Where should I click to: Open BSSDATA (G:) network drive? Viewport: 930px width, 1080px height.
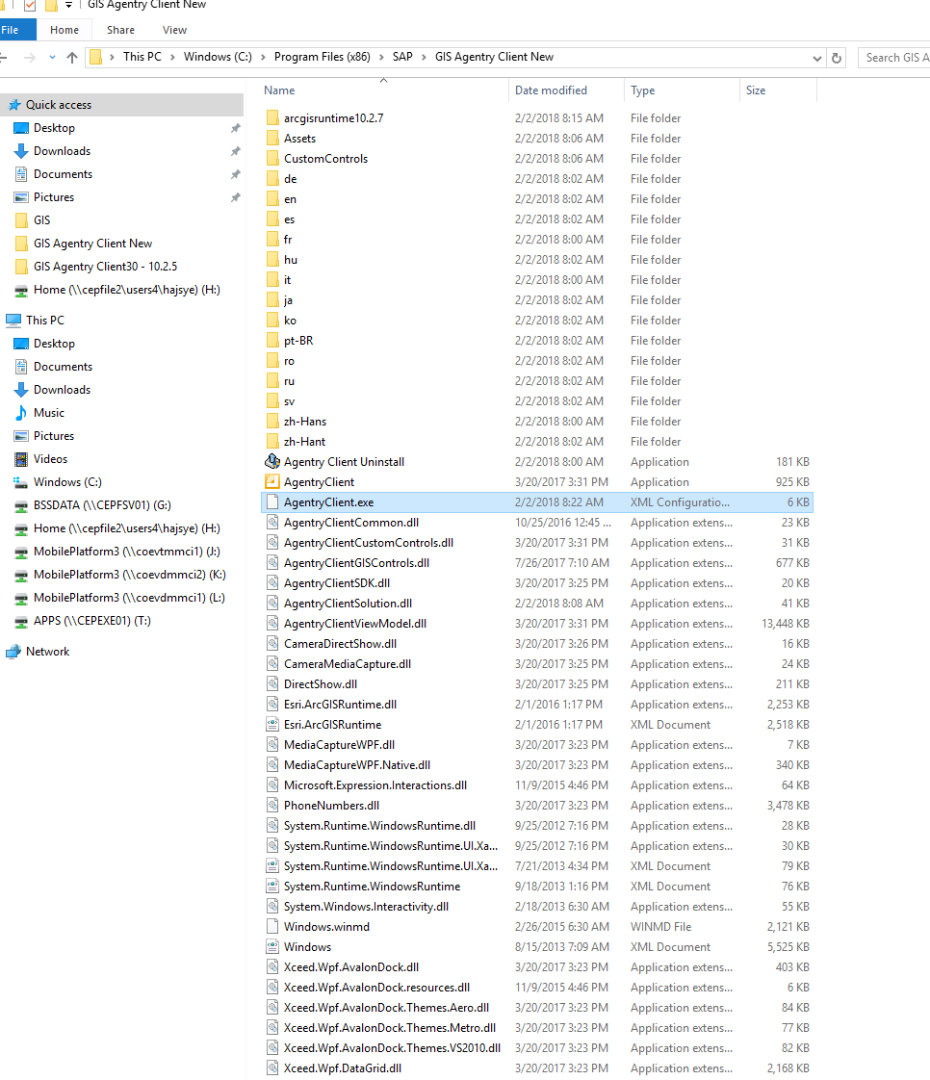click(102, 505)
